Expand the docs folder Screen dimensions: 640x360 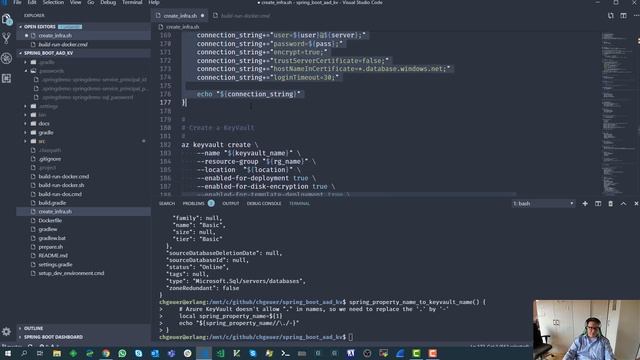point(83,124)
